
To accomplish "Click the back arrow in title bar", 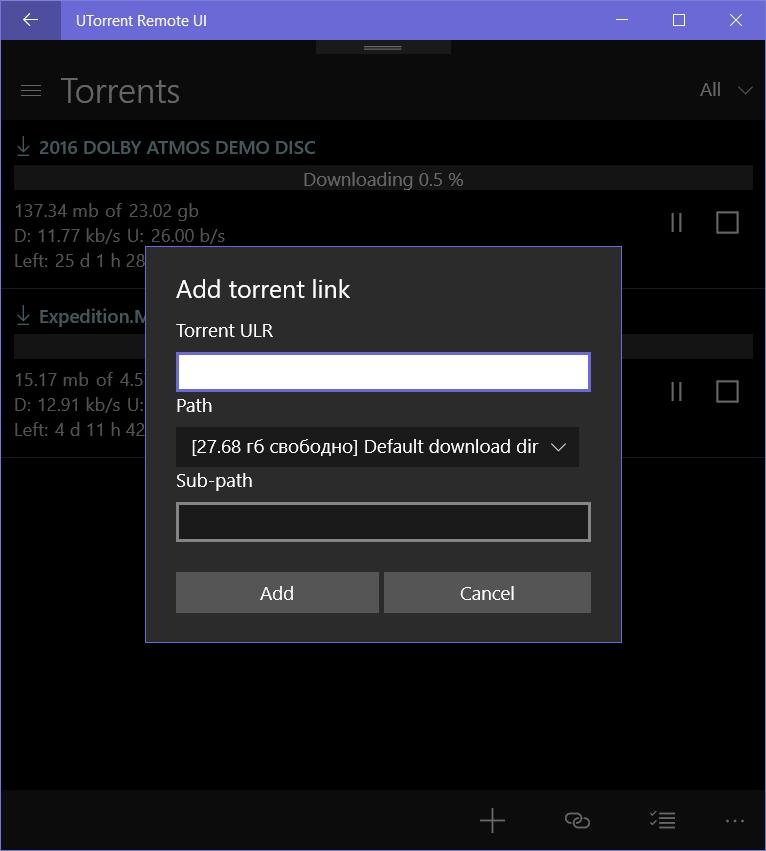I will [x=30, y=20].
